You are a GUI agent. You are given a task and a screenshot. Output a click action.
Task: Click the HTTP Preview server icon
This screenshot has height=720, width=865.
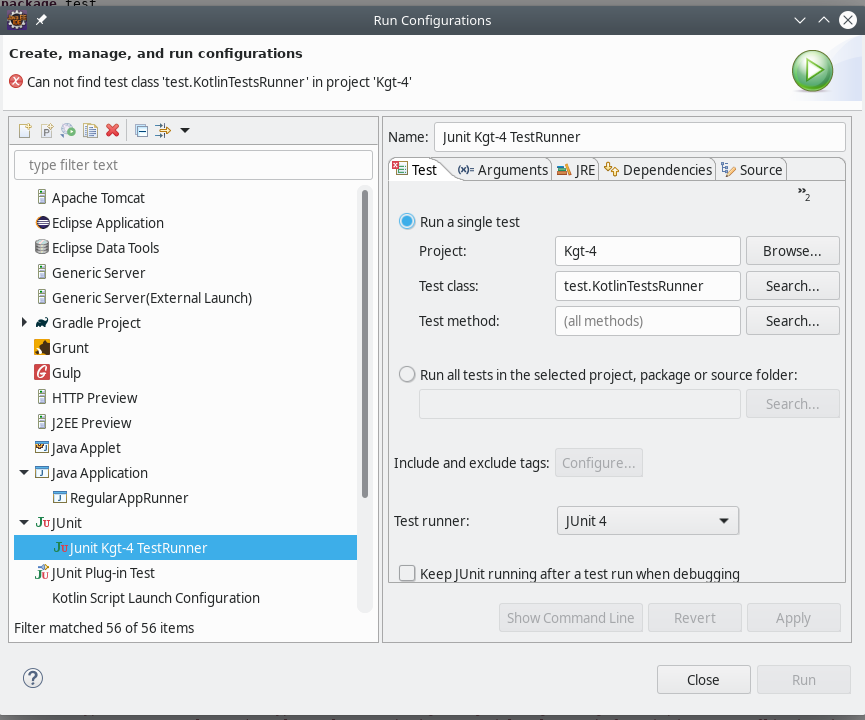pyautogui.click(x=42, y=397)
